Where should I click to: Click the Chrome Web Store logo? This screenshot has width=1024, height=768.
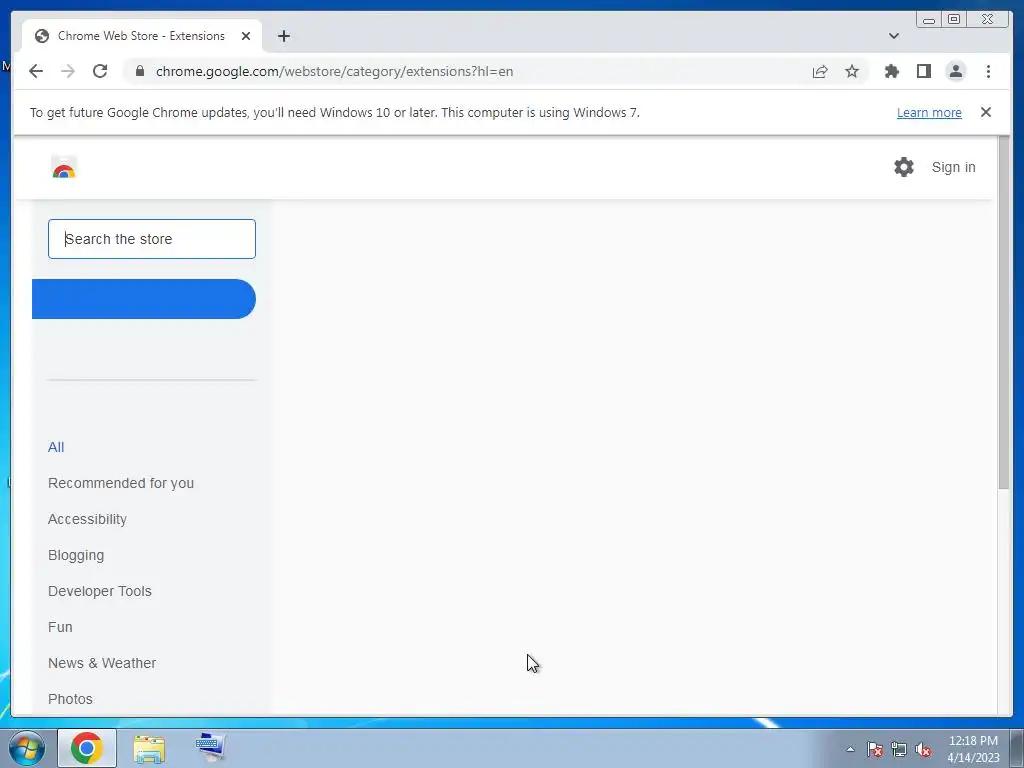point(64,167)
